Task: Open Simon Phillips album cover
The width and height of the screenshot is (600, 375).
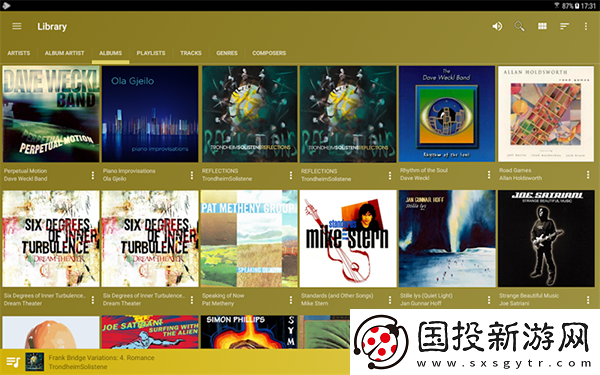Action: (x=249, y=332)
